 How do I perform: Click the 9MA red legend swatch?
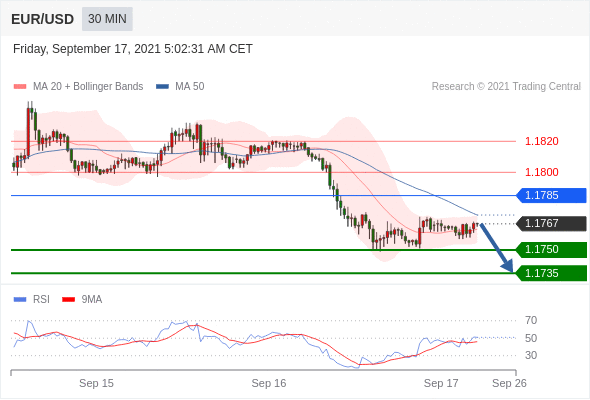click(x=68, y=300)
